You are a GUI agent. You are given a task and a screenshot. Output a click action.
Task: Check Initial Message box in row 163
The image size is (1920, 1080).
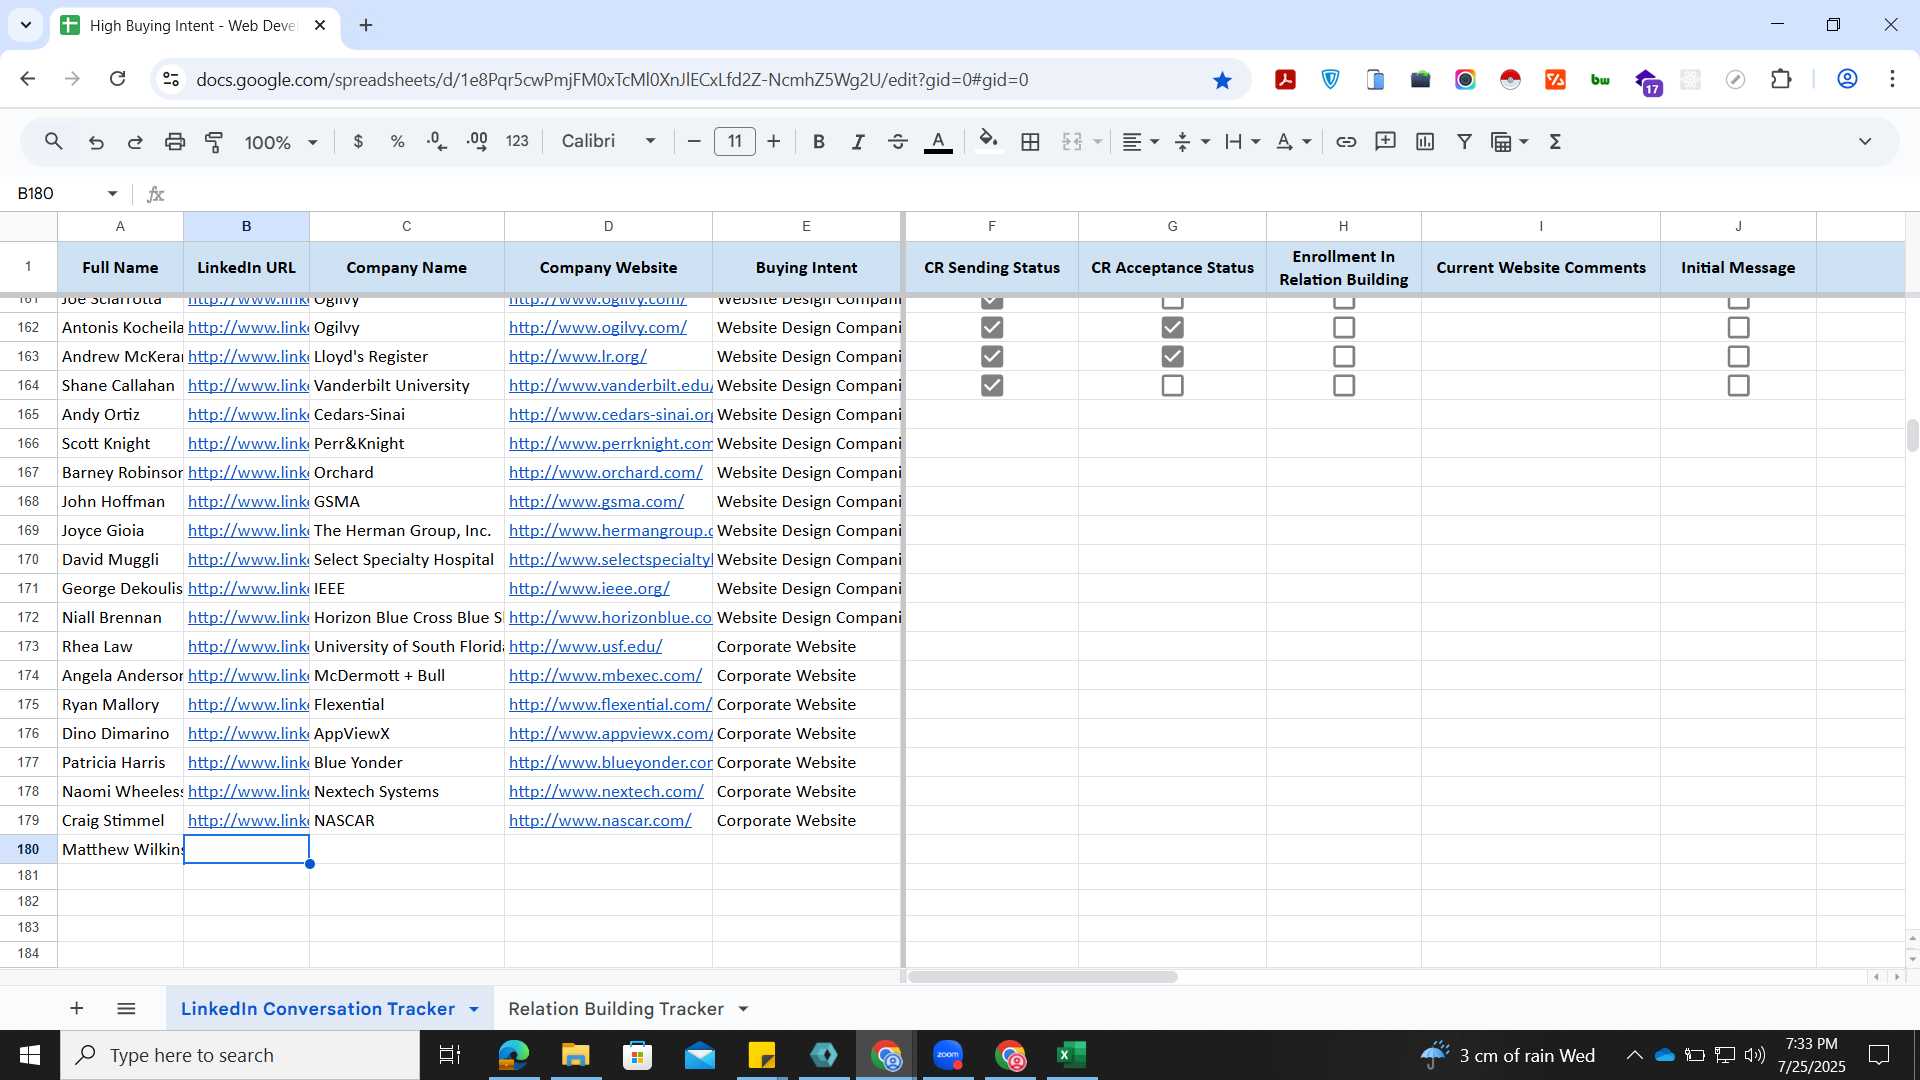1738,356
